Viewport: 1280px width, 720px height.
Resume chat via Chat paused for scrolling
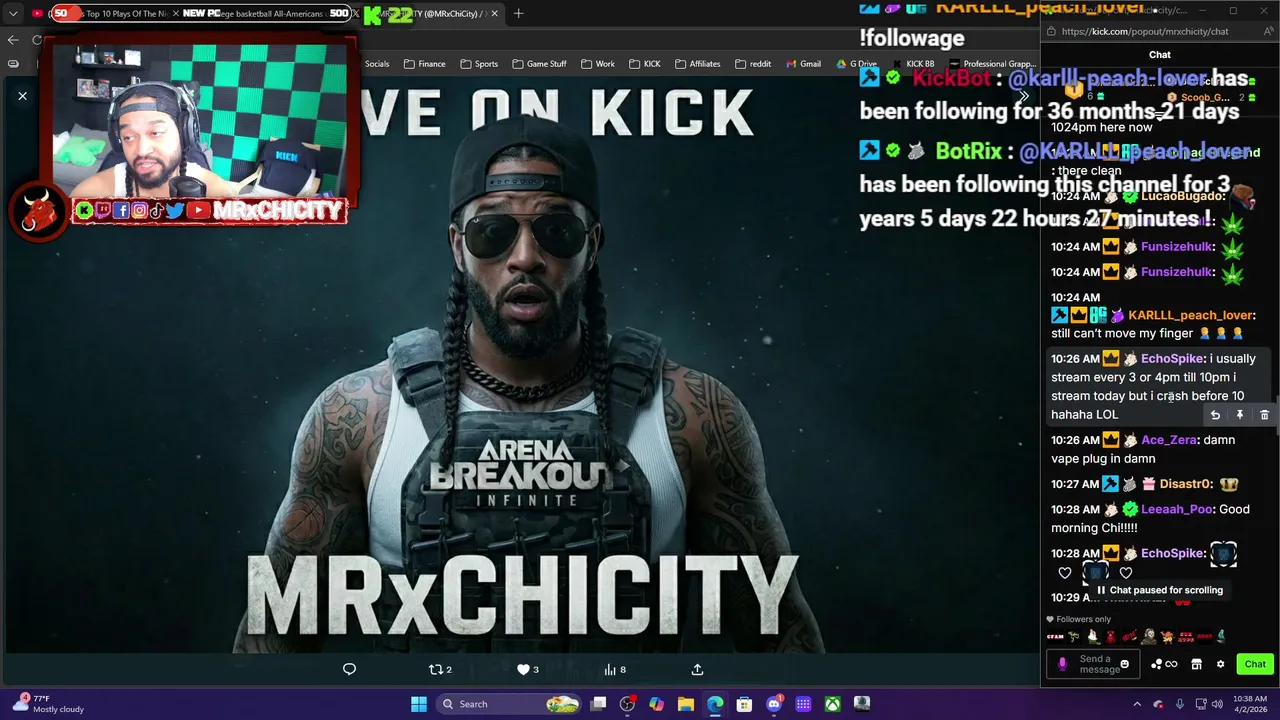coord(1160,590)
